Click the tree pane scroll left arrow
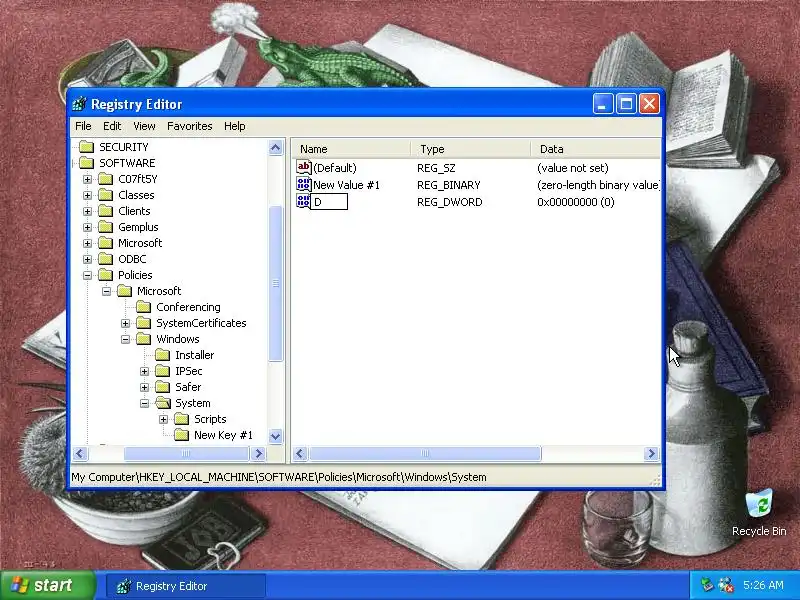 click(x=80, y=453)
